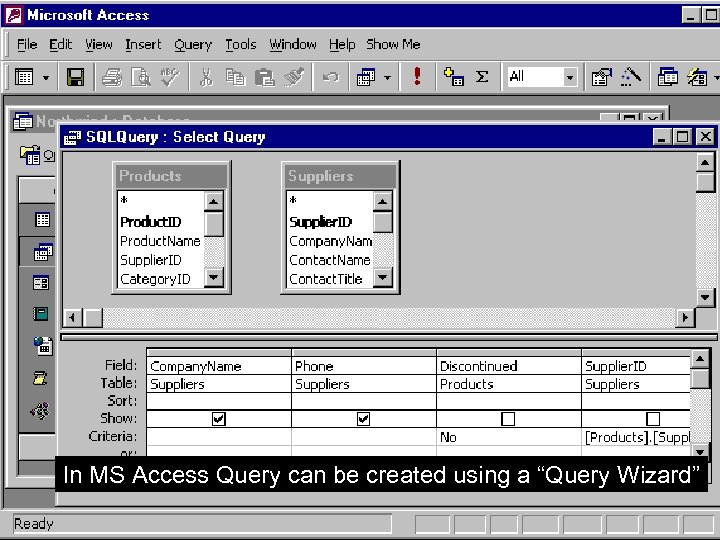
Task: Click table pane horizontal scroll right arrow
Action: coord(685,317)
